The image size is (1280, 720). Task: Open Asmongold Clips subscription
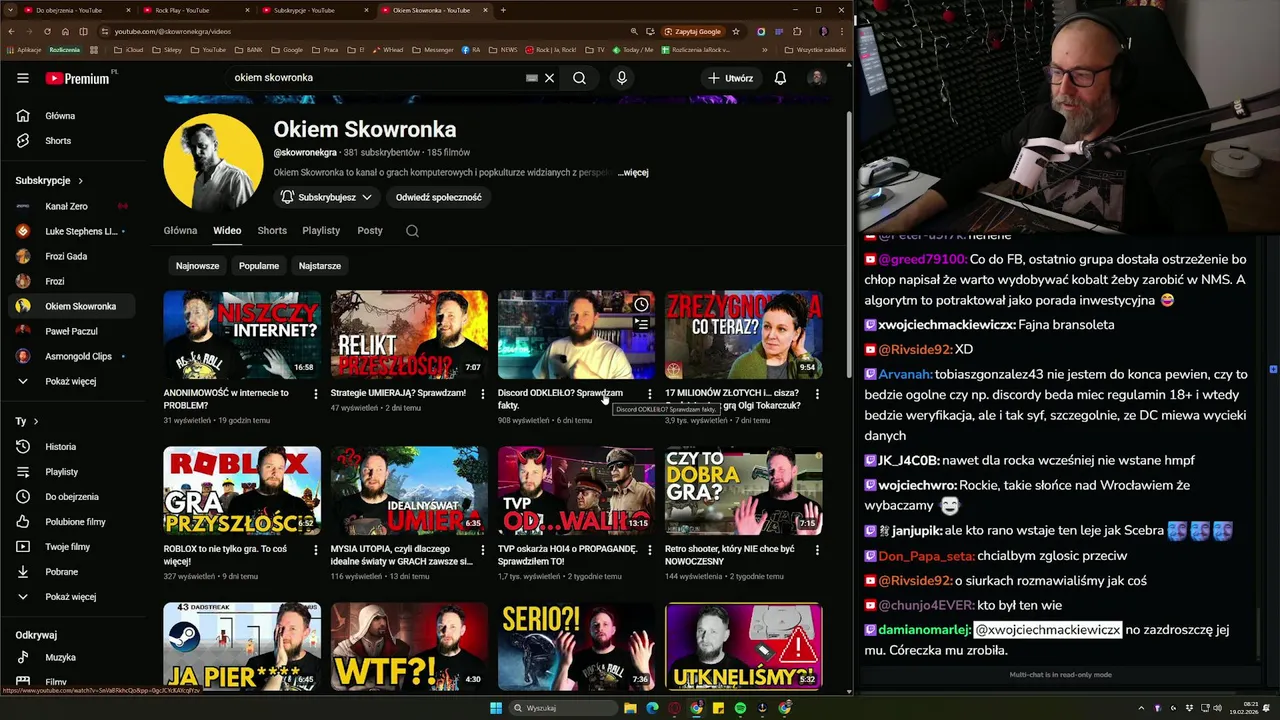[70, 356]
